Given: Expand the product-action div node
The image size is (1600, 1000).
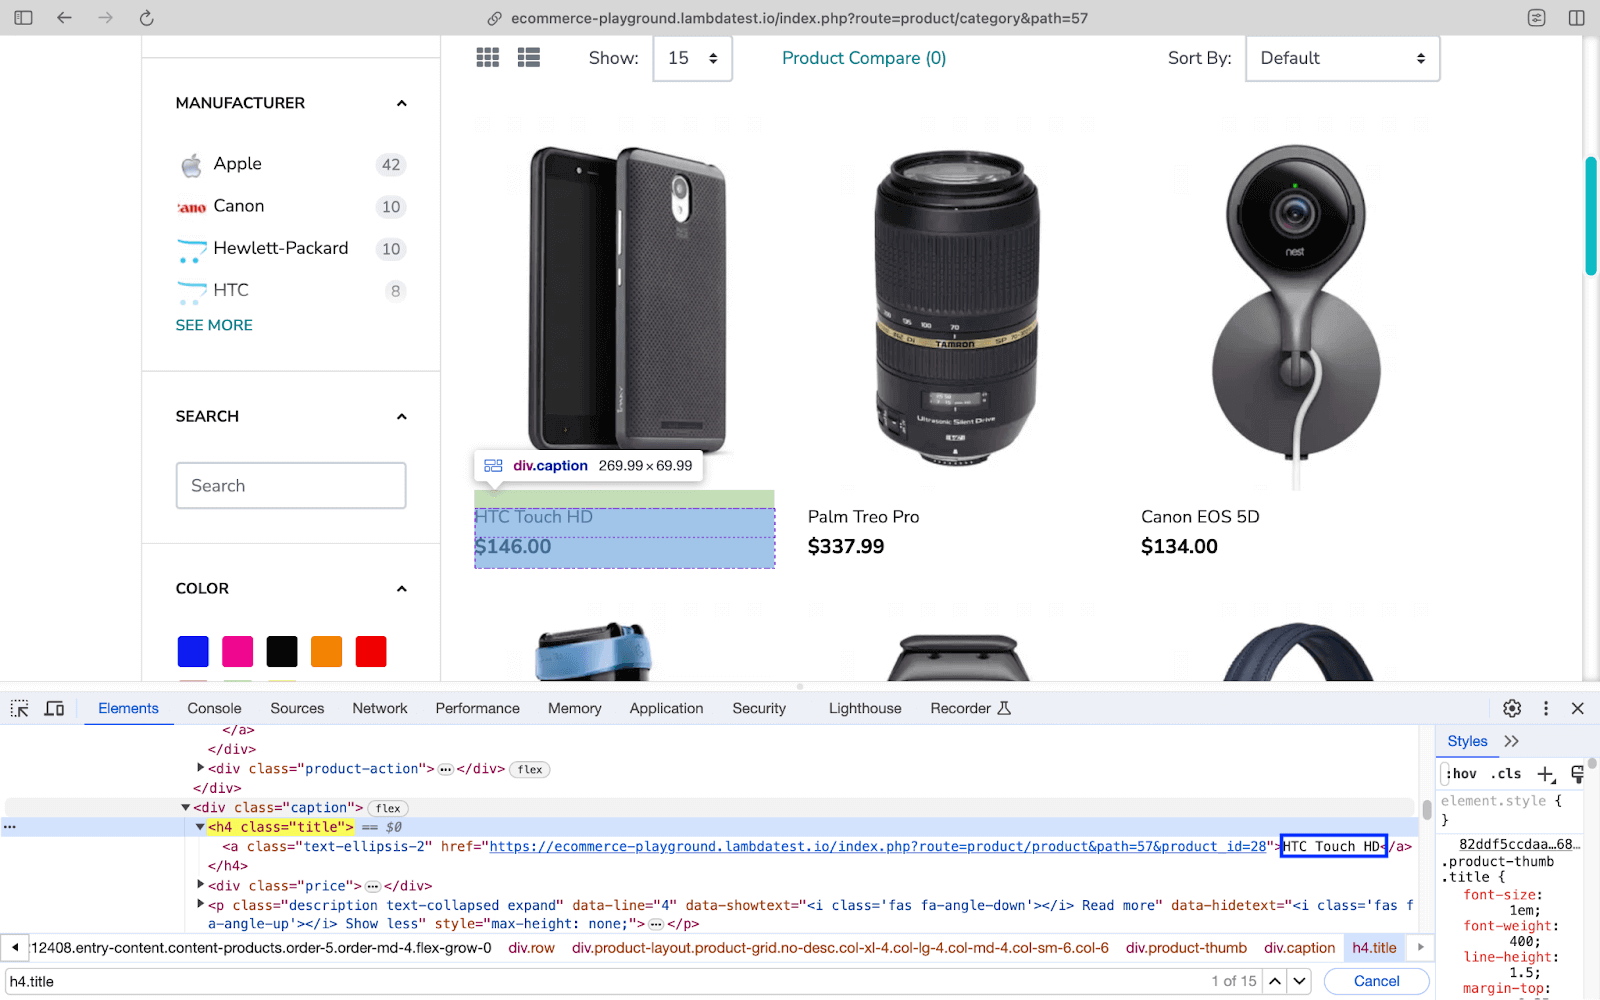Looking at the screenshot, I should pos(200,768).
